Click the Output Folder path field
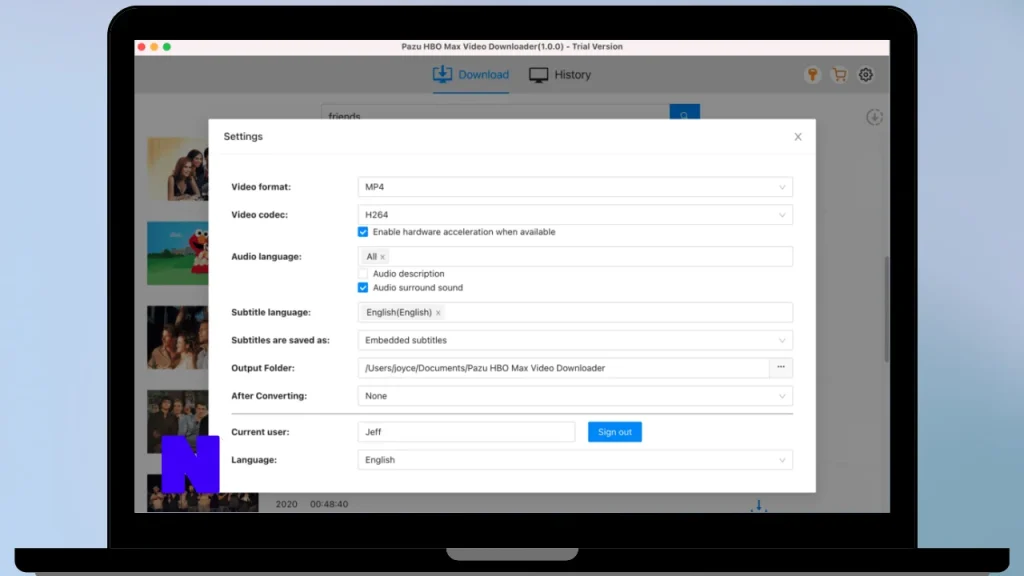1024x576 pixels. tap(564, 368)
